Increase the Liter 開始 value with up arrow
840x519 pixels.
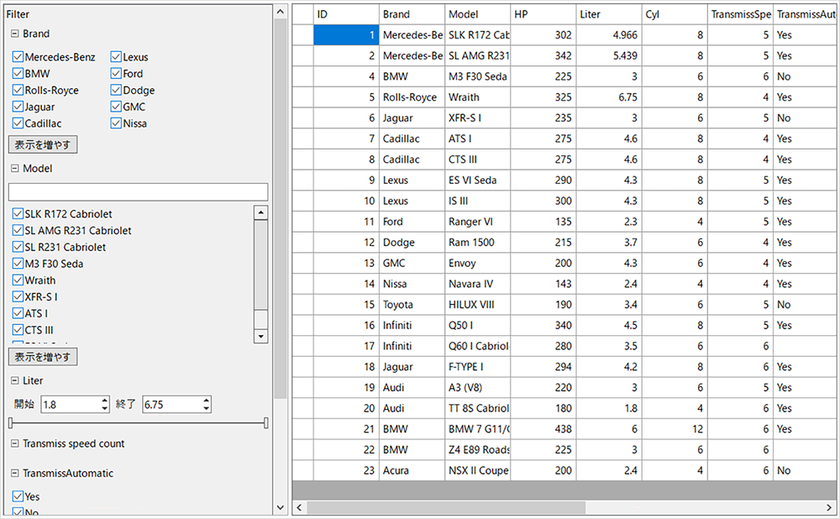click(x=105, y=400)
